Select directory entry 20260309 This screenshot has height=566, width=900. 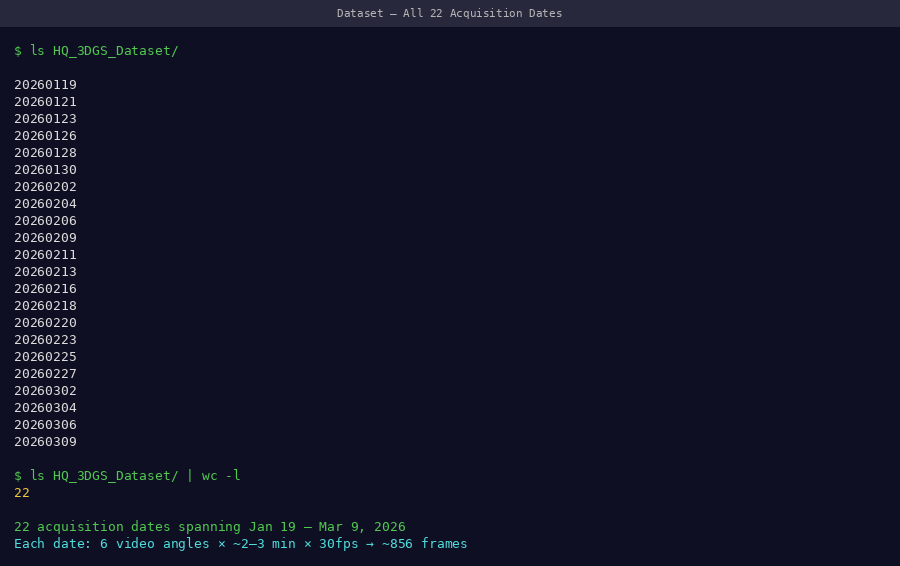[45, 442]
